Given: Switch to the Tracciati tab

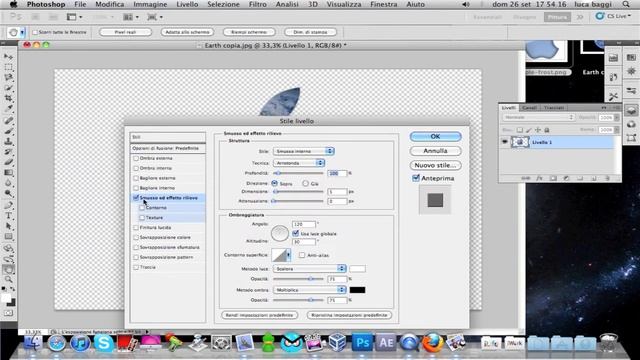Looking at the screenshot, I should tap(554, 108).
